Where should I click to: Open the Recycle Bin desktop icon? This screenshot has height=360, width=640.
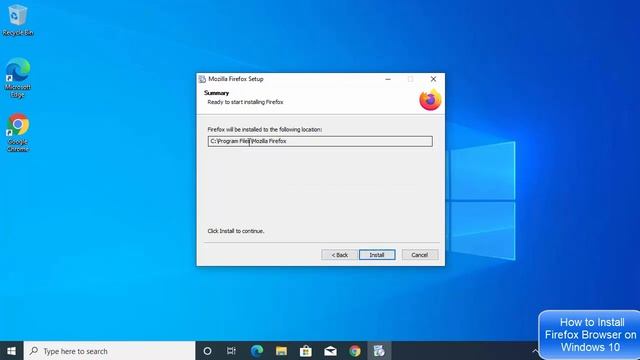coord(18,20)
